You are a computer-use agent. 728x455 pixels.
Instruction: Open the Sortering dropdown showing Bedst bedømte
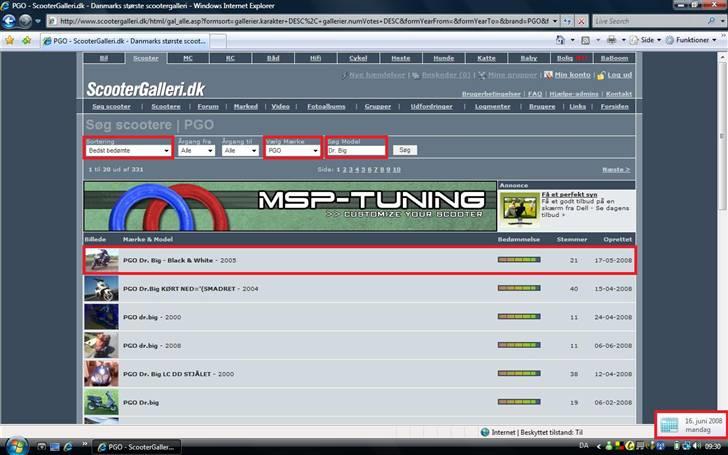128,150
